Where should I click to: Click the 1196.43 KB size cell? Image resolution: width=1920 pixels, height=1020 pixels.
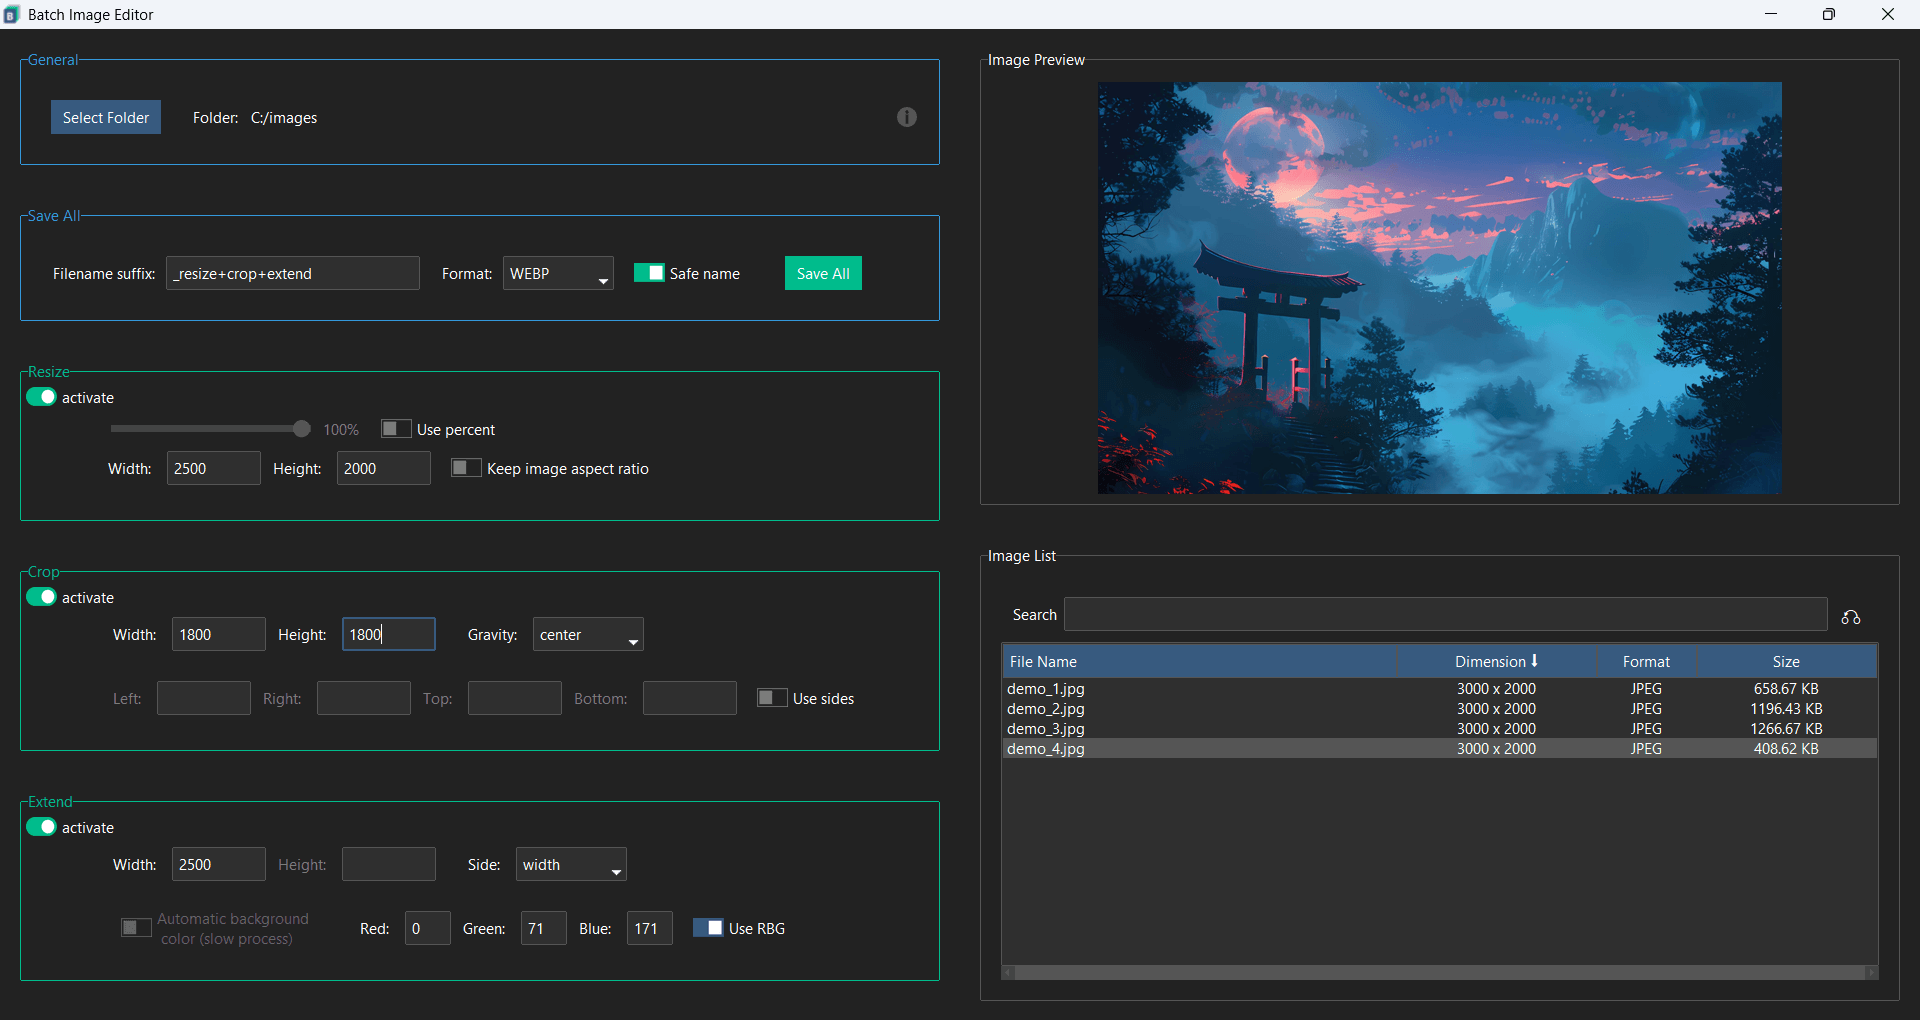pos(1786,708)
